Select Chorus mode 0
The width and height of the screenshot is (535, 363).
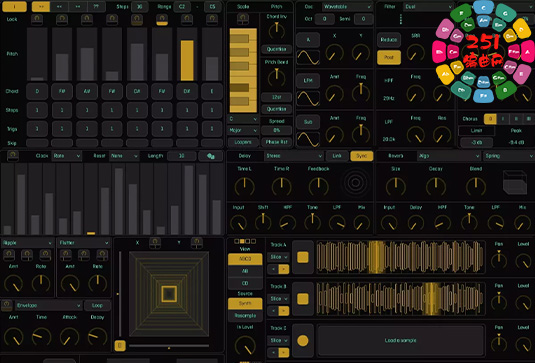click(490, 119)
